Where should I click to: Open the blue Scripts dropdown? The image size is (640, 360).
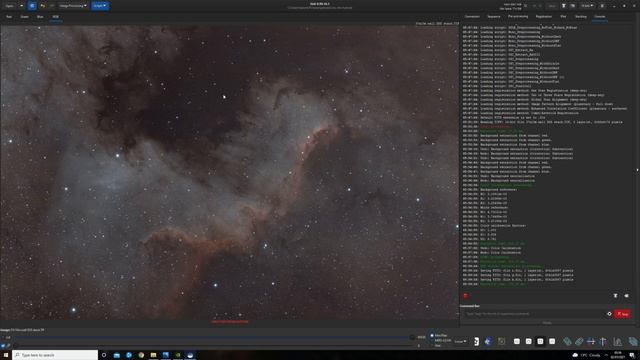[x=100, y=6]
